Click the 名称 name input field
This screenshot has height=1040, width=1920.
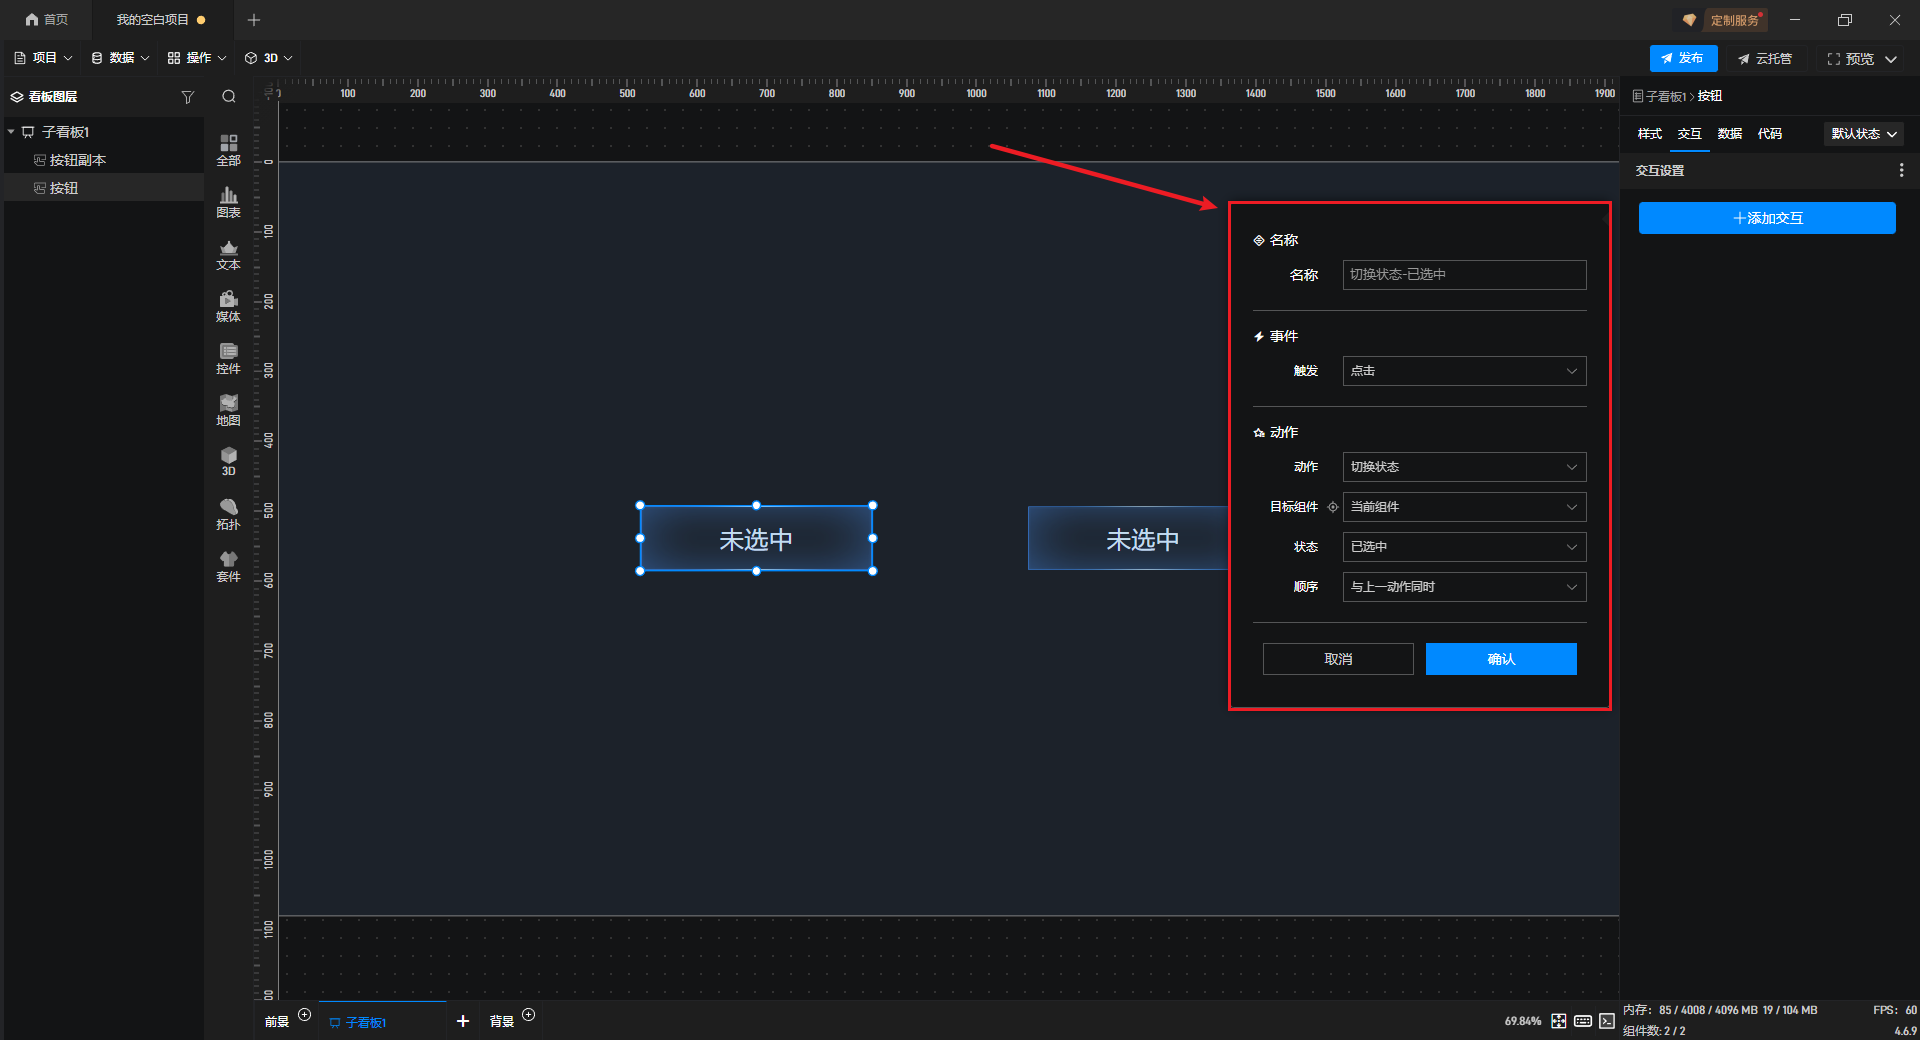click(x=1463, y=275)
